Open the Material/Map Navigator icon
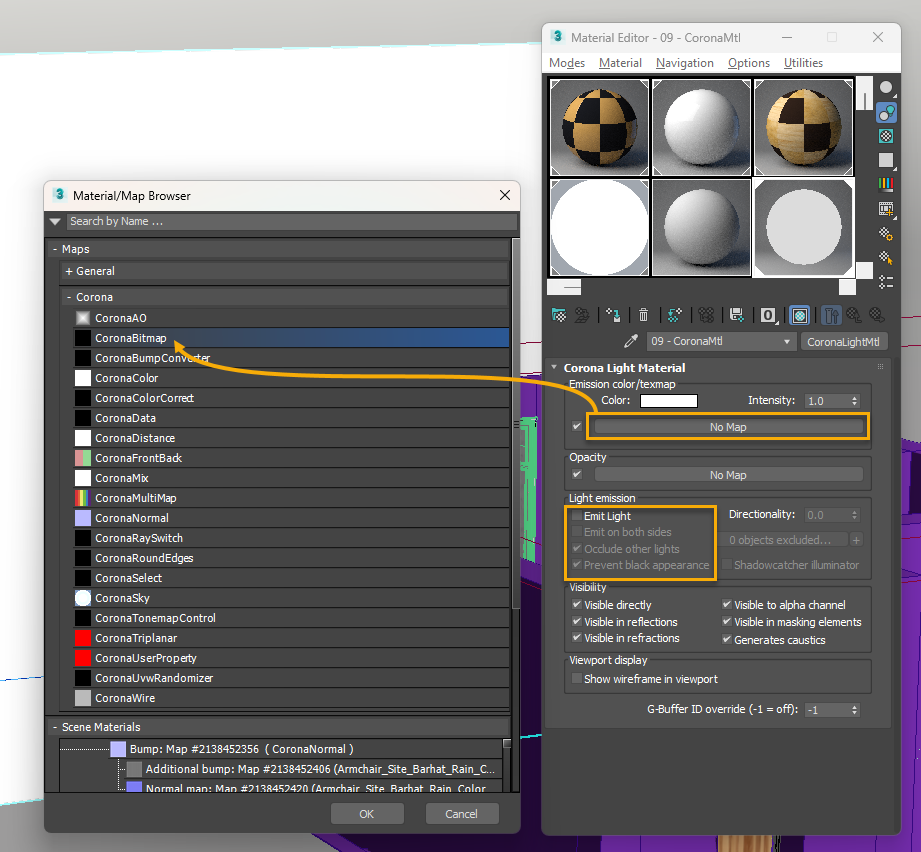Image resolution: width=921 pixels, height=852 pixels. 886,282
